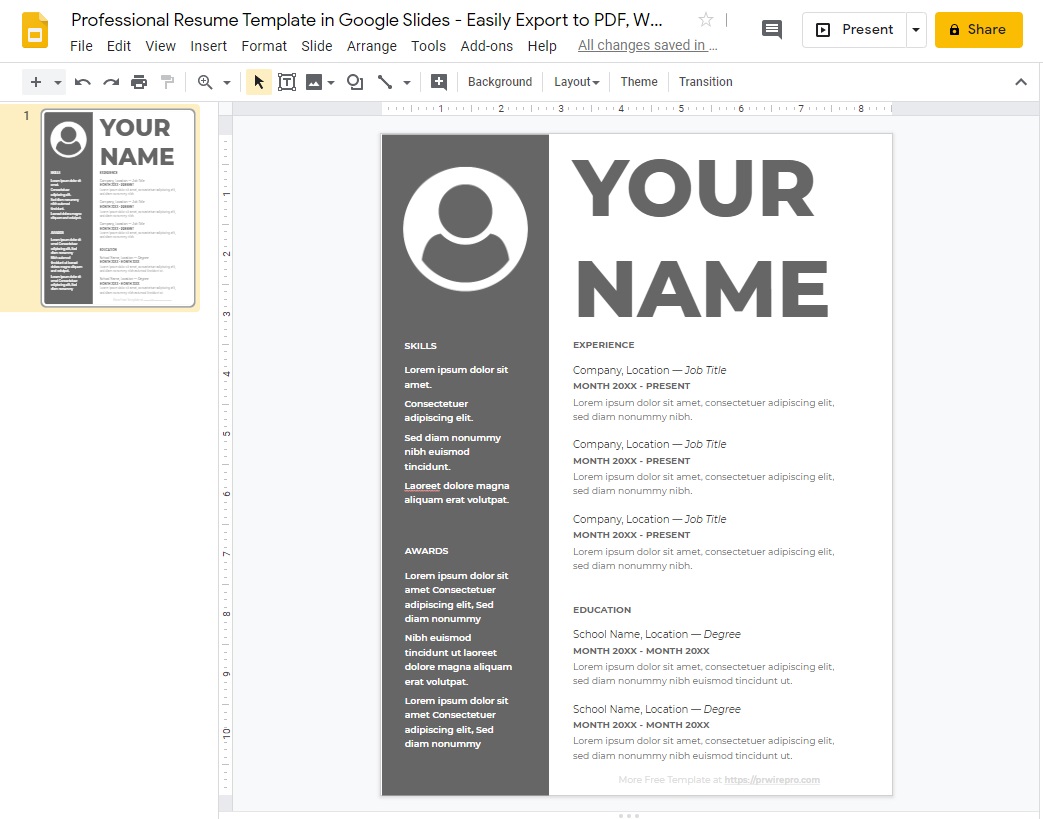Open the Add-ons menu
Image resolution: width=1043 pixels, height=819 pixels.
click(487, 46)
